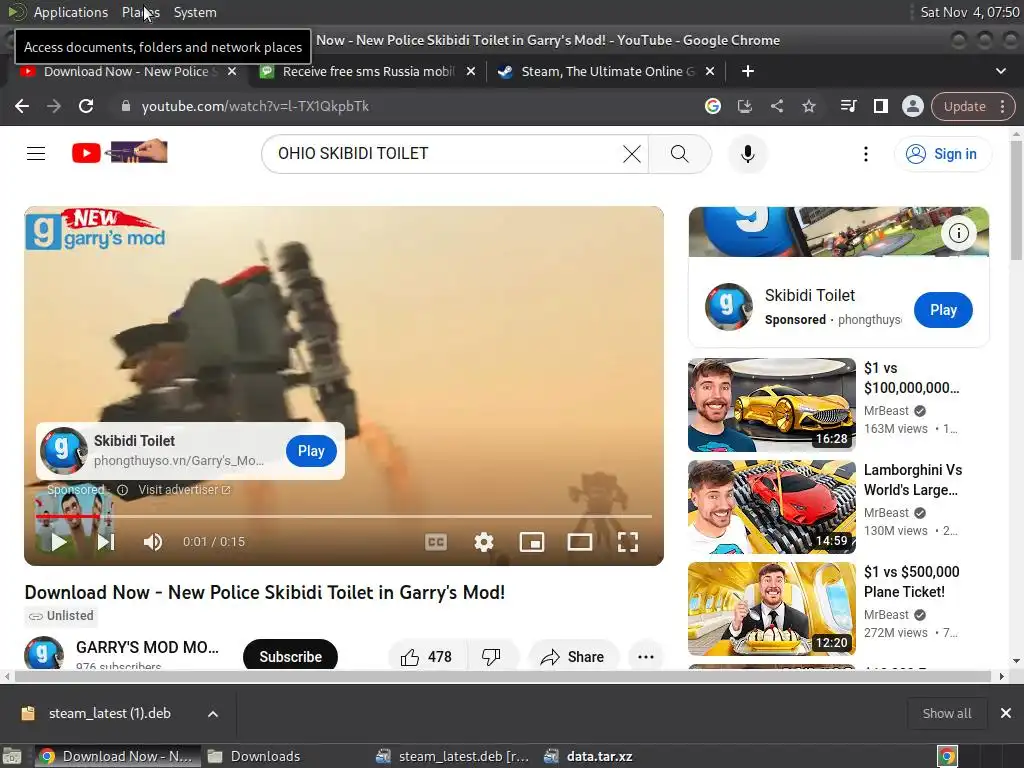This screenshot has width=1024, height=768.
Task: Open media controls in Chrome toolbar
Action: 848,106
